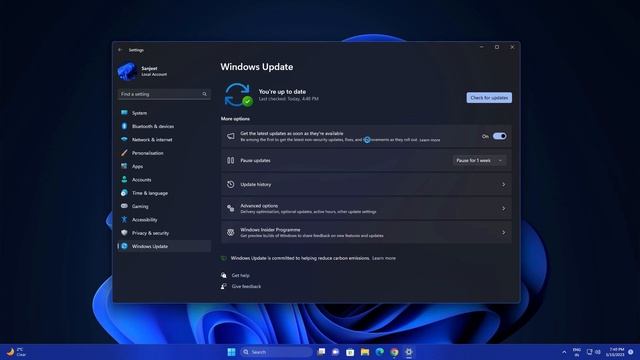Click Learn more link beside carbon emissions
The image size is (640, 360).
click(x=384, y=258)
